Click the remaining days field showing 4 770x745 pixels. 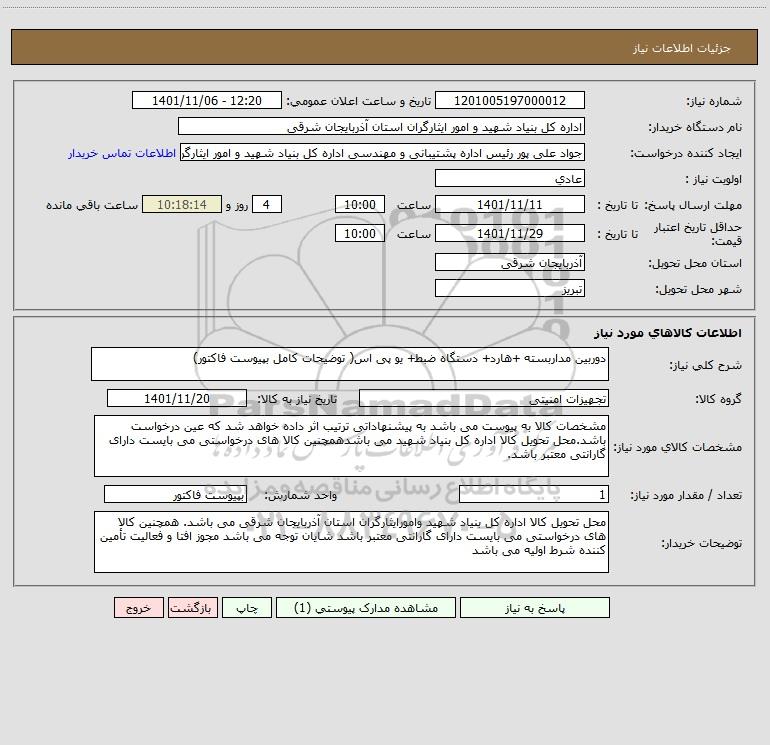click(267, 205)
